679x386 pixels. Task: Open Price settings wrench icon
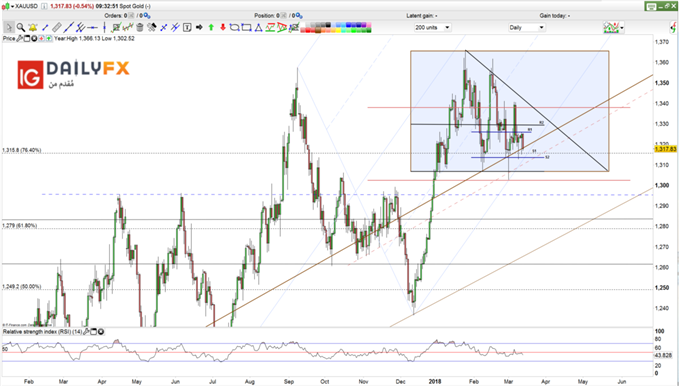coord(19,39)
